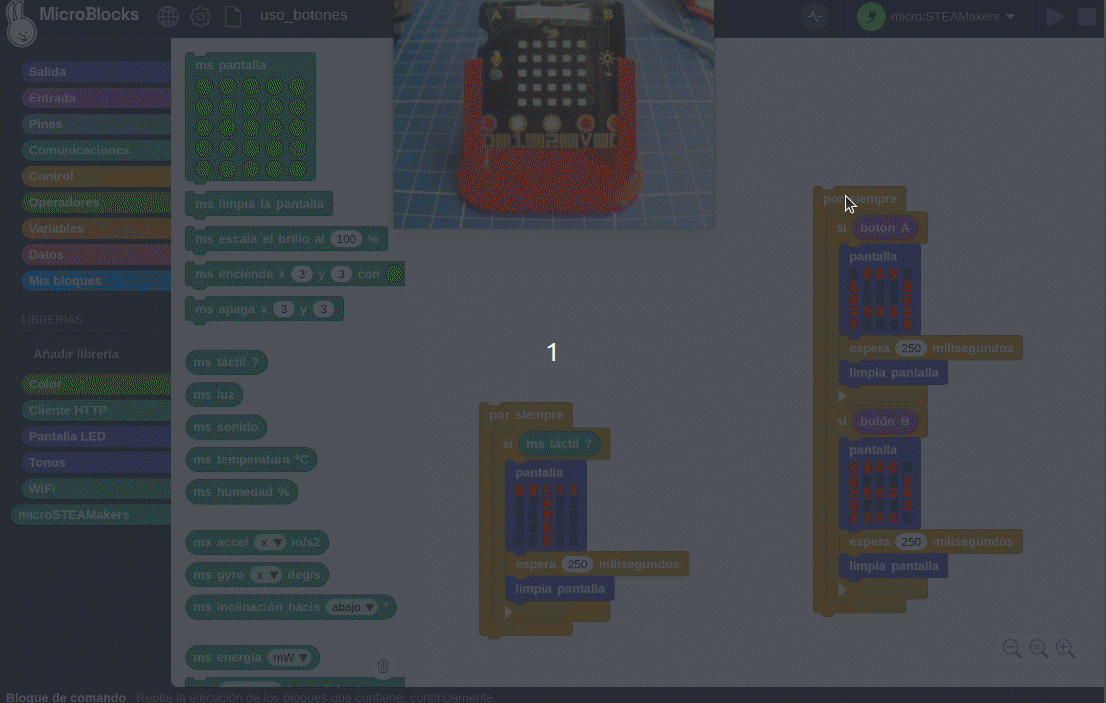Click the limpia pantalla block under ms táctil
1106x703 pixels.
tap(560, 589)
